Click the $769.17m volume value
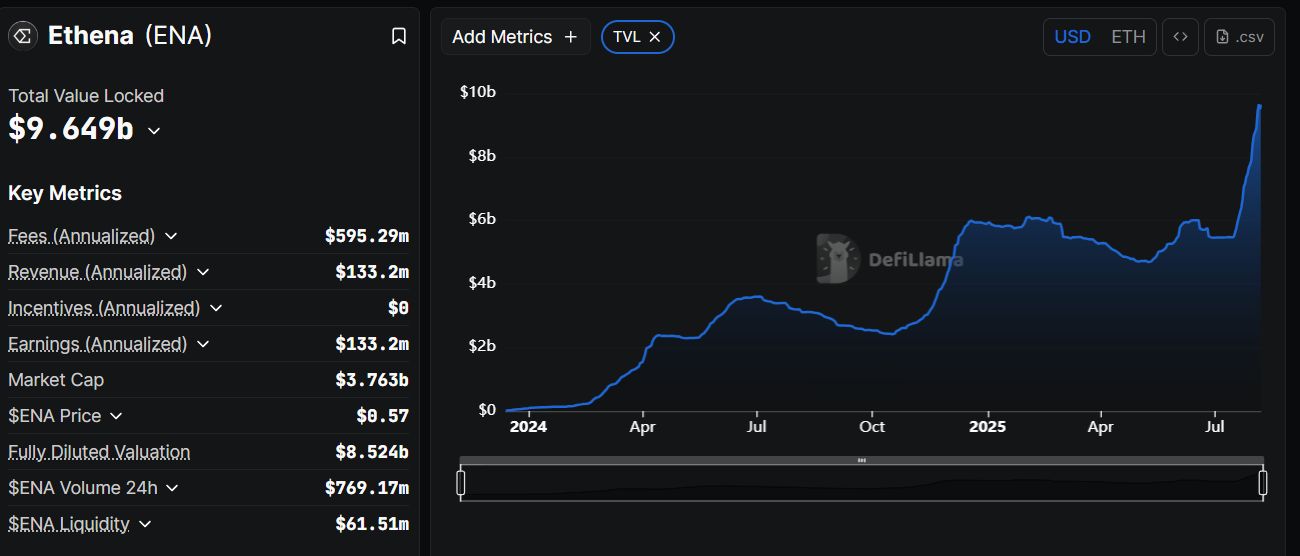The width and height of the screenshot is (1300, 556). tap(367, 488)
